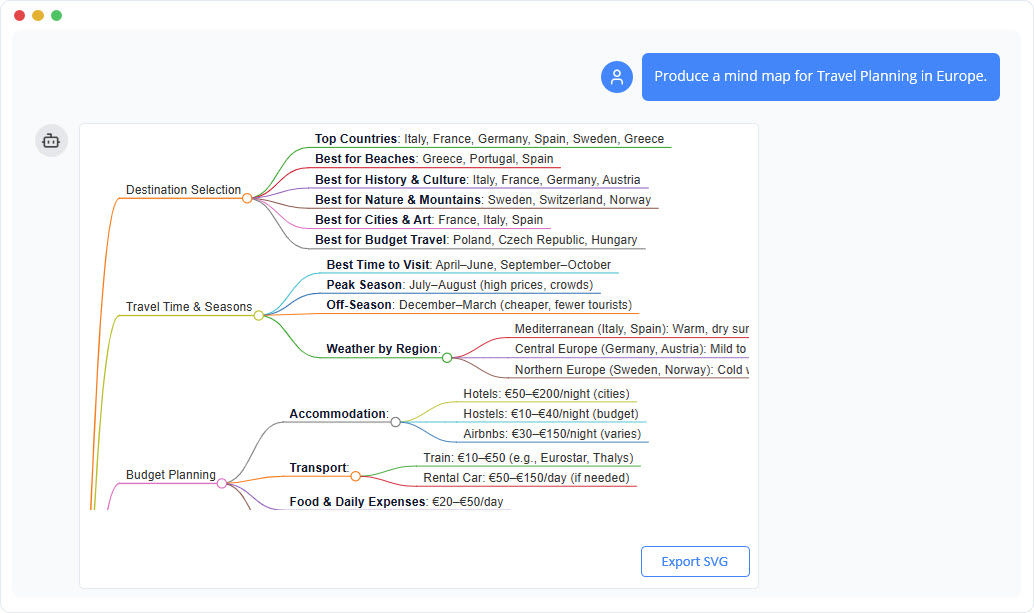Collapse the Destination Selection branch via its node circle
The width and height of the screenshot is (1034, 613).
pos(246,199)
